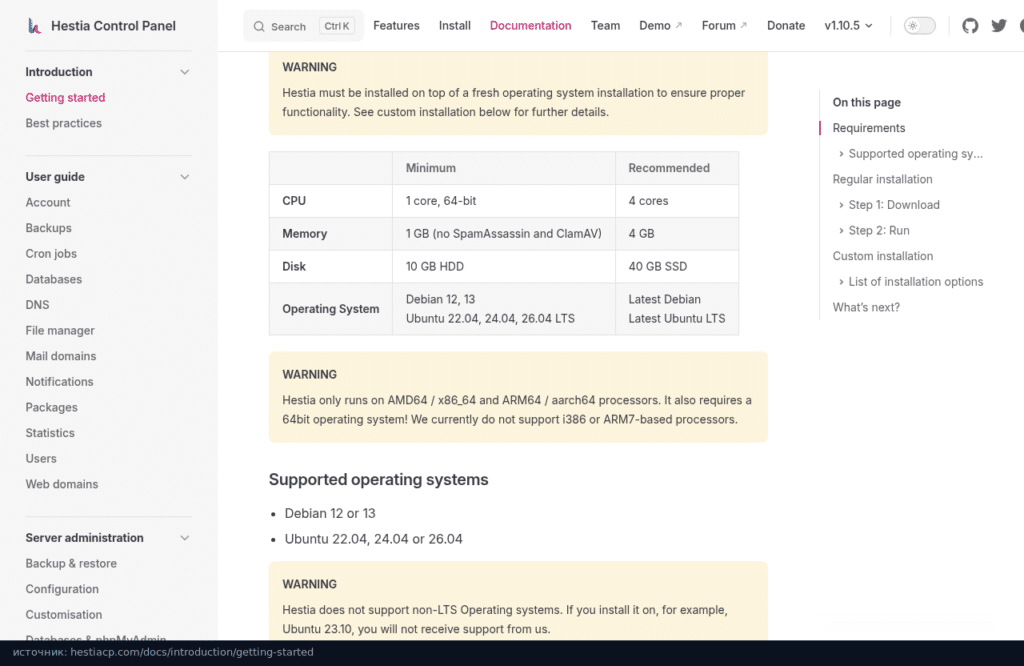
Task: Open the Twitter icon link
Action: coord(999,25)
